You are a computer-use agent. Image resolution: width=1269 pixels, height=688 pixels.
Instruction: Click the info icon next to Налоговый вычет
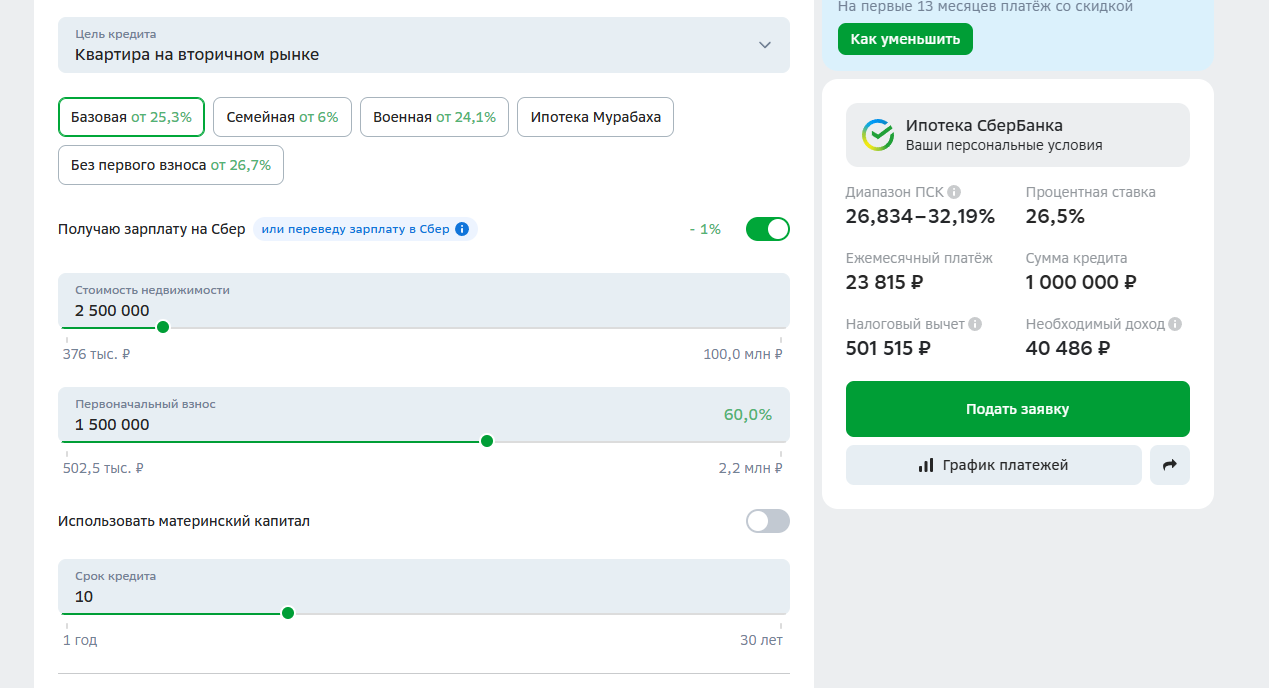(975, 324)
